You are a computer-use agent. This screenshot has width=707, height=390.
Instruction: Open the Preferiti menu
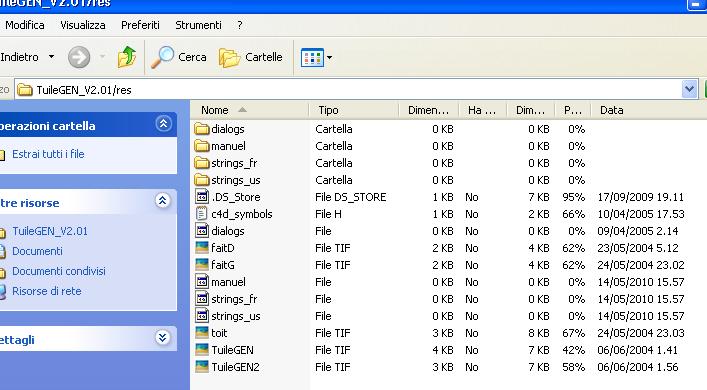140,25
